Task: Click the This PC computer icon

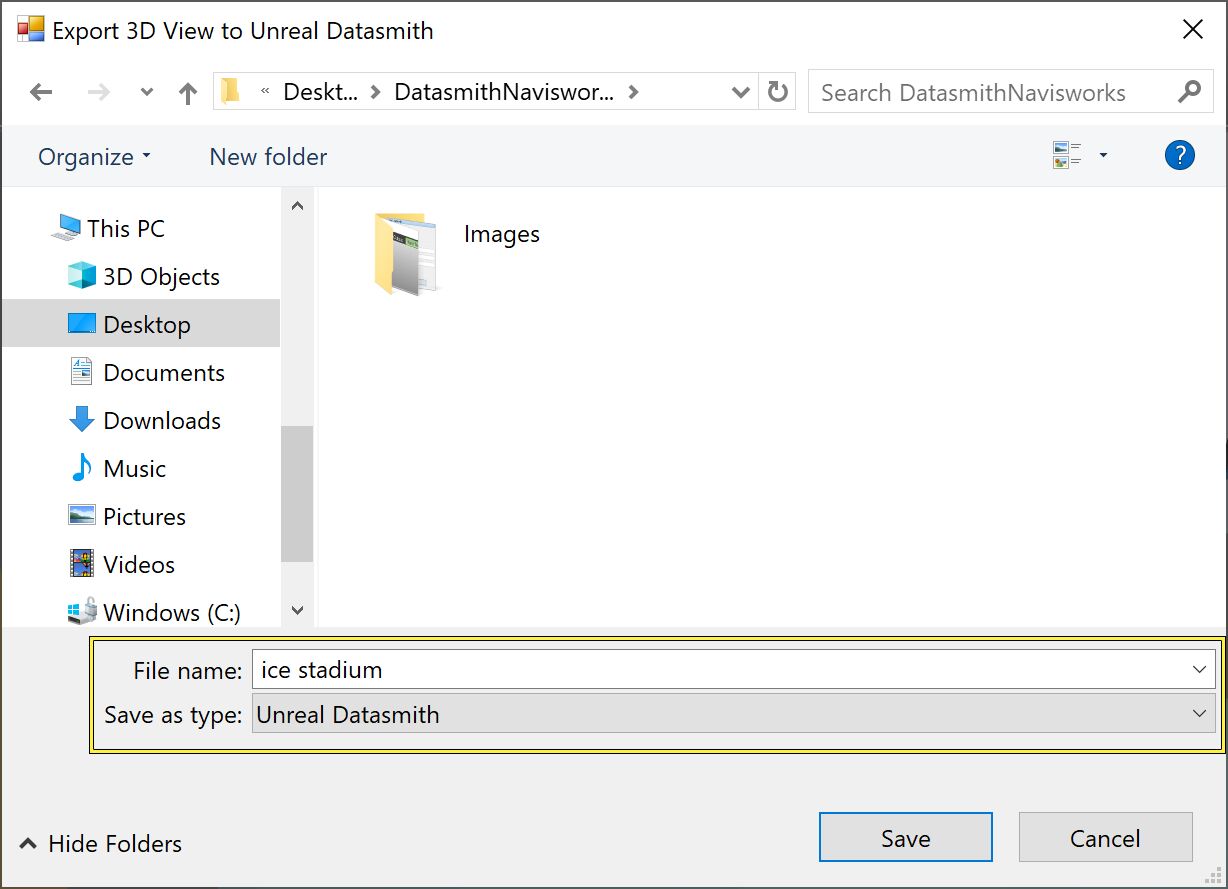Action: pyautogui.click(x=66, y=228)
